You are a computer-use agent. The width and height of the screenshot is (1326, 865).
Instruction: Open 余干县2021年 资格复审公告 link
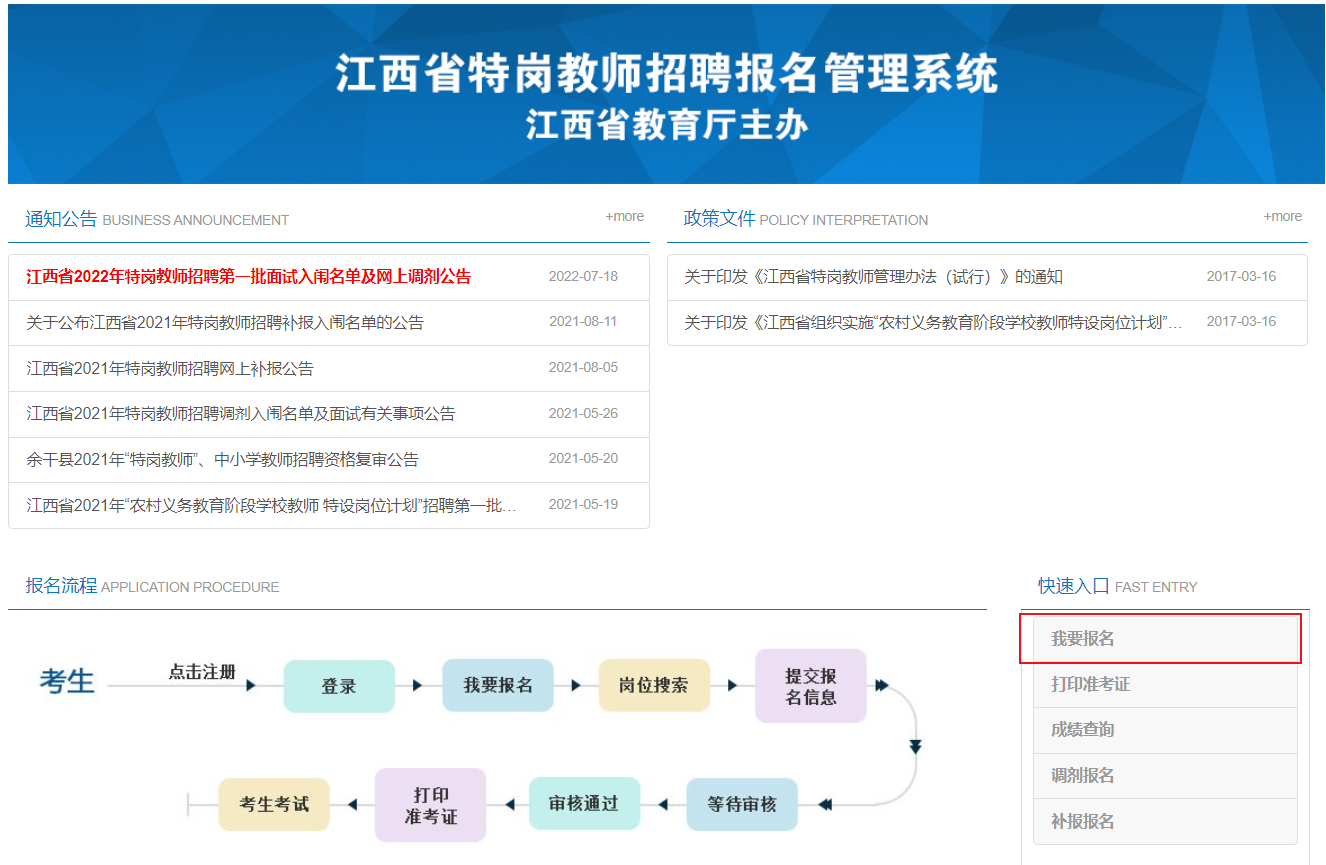[222, 460]
